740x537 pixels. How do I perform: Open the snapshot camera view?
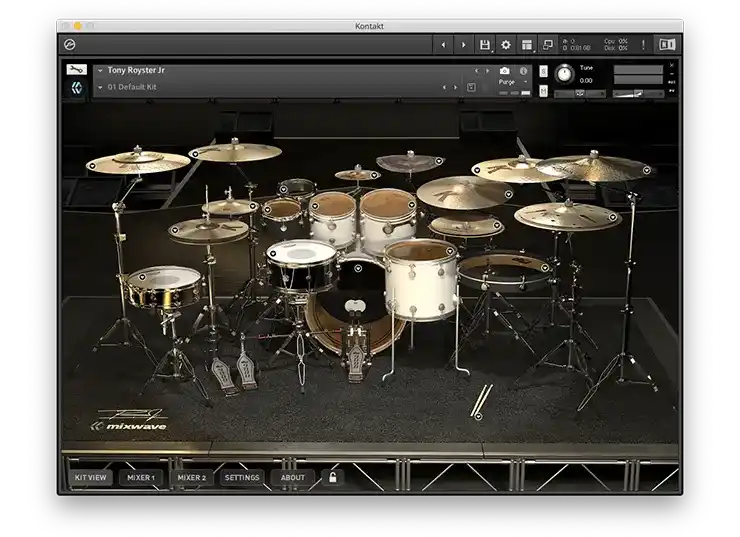505,71
